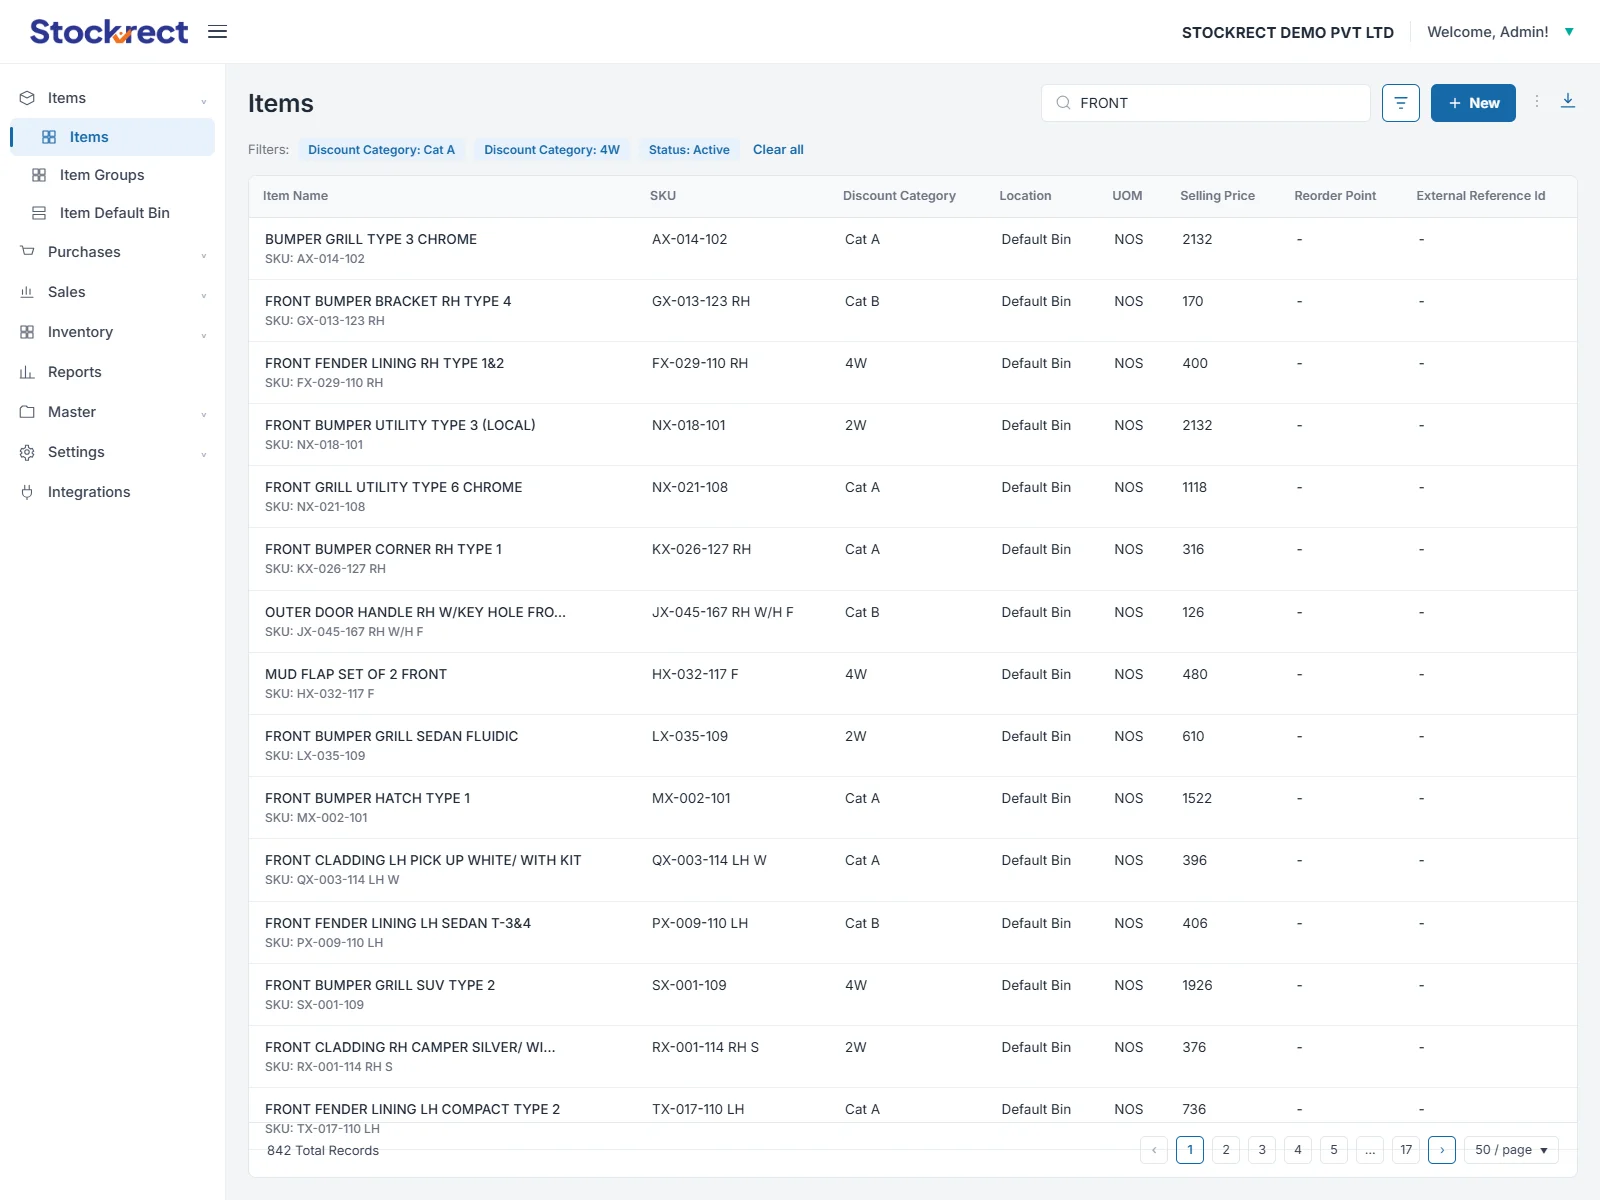Jump to last page 17
Image resolution: width=1600 pixels, height=1200 pixels.
pos(1406,1150)
